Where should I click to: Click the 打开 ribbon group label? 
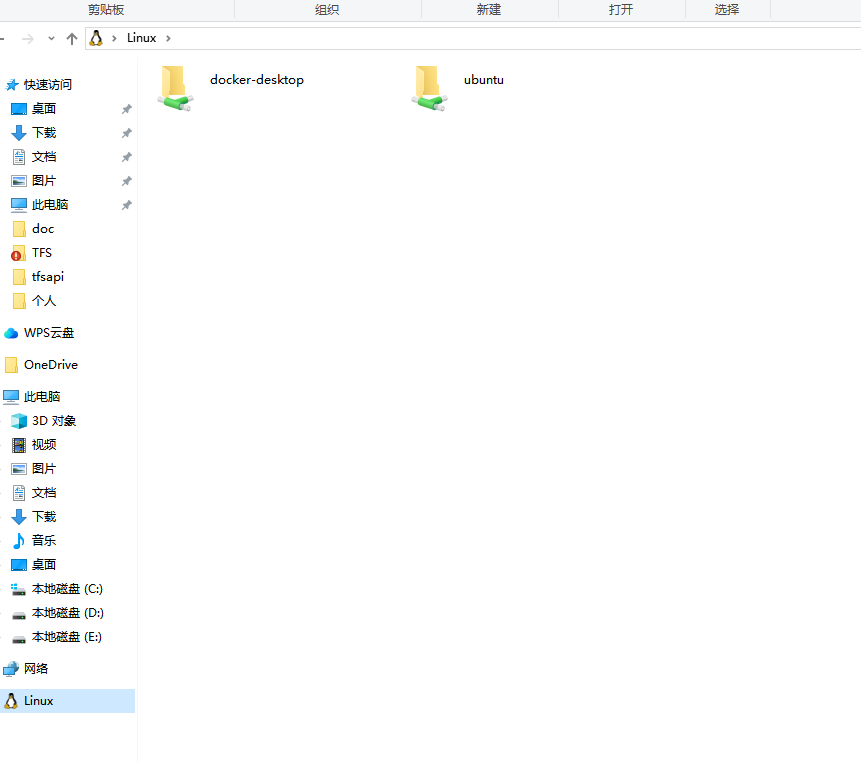coord(621,9)
